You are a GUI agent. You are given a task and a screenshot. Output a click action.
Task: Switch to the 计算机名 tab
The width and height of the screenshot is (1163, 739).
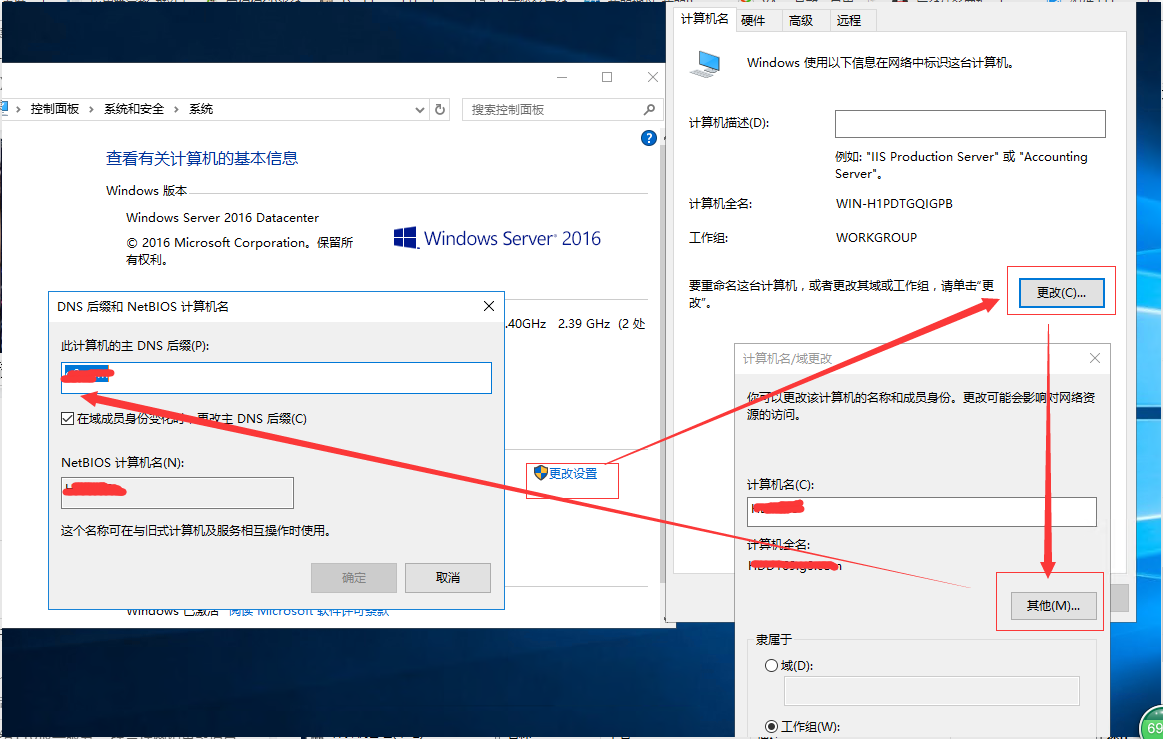705,19
